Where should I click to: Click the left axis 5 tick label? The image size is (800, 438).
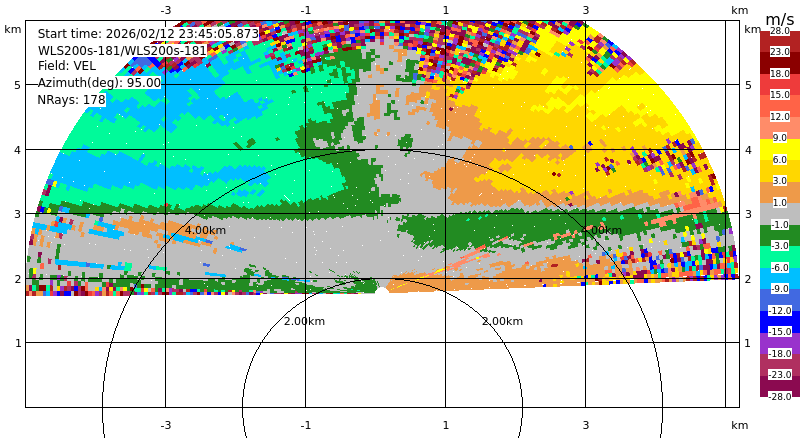click(18, 85)
